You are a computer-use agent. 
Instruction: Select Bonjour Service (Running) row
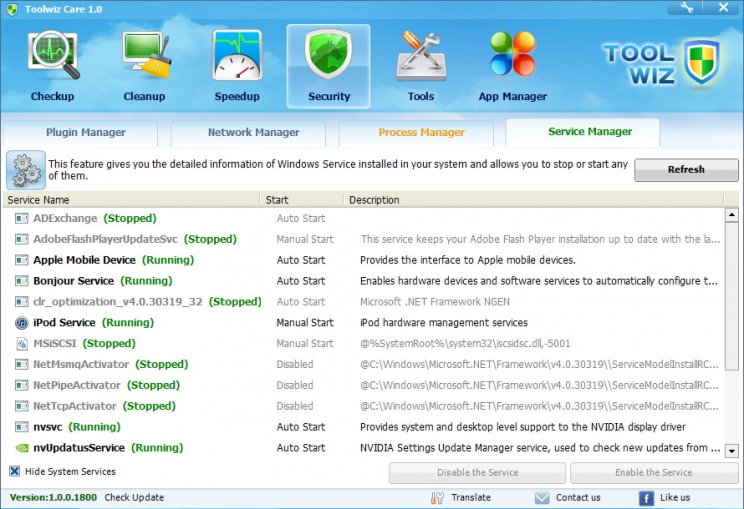click(364, 281)
